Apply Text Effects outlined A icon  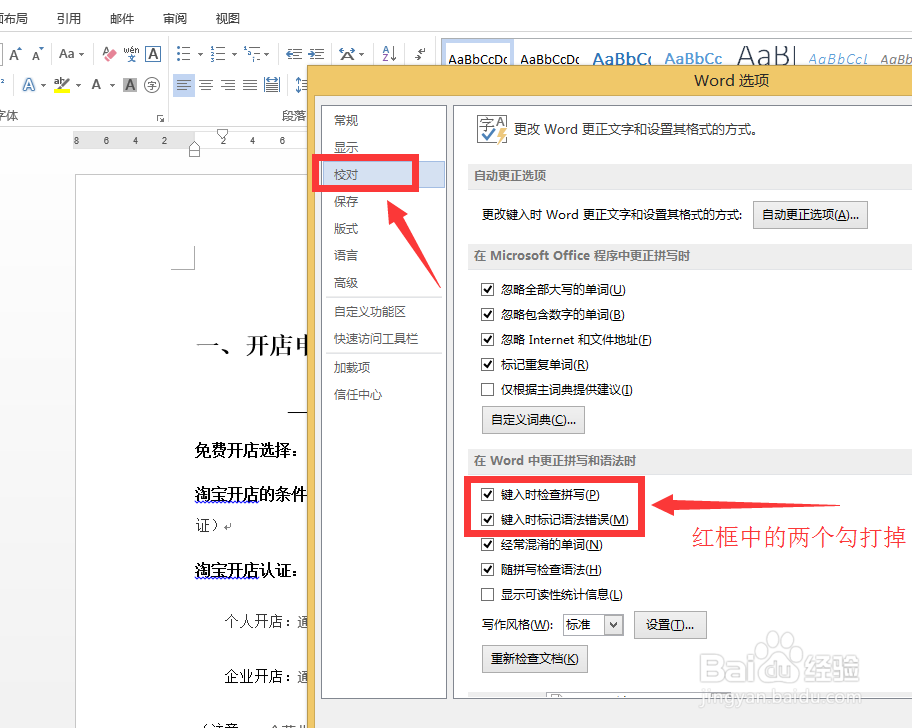pos(28,85)
